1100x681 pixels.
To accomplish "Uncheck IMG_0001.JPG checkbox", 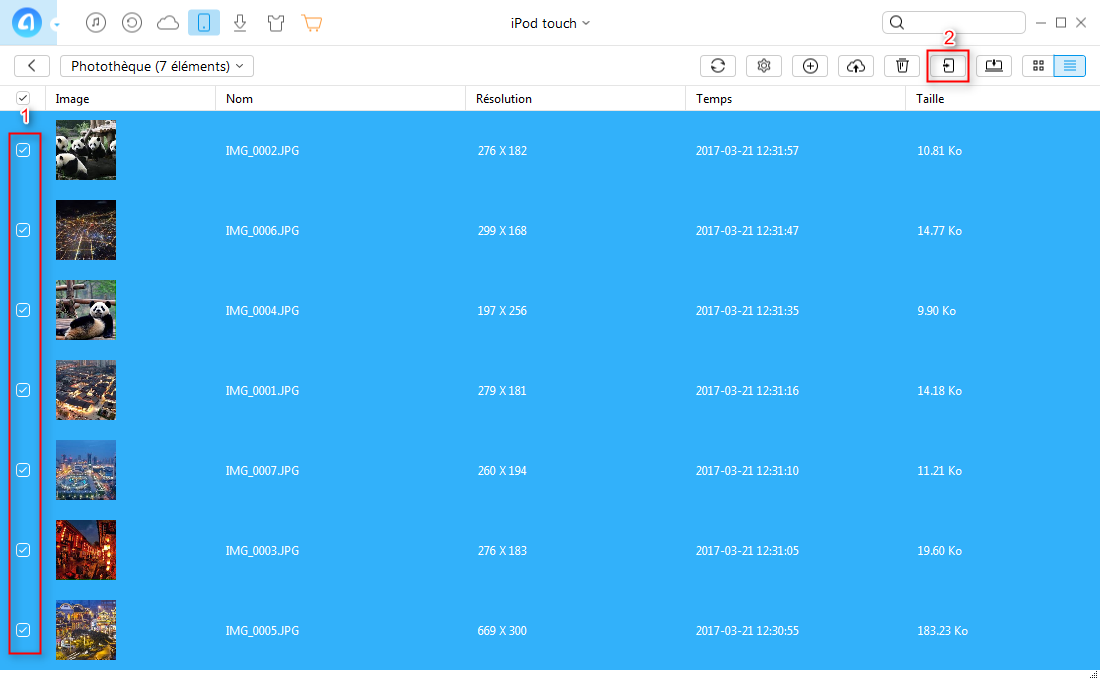I will [23, 390].
